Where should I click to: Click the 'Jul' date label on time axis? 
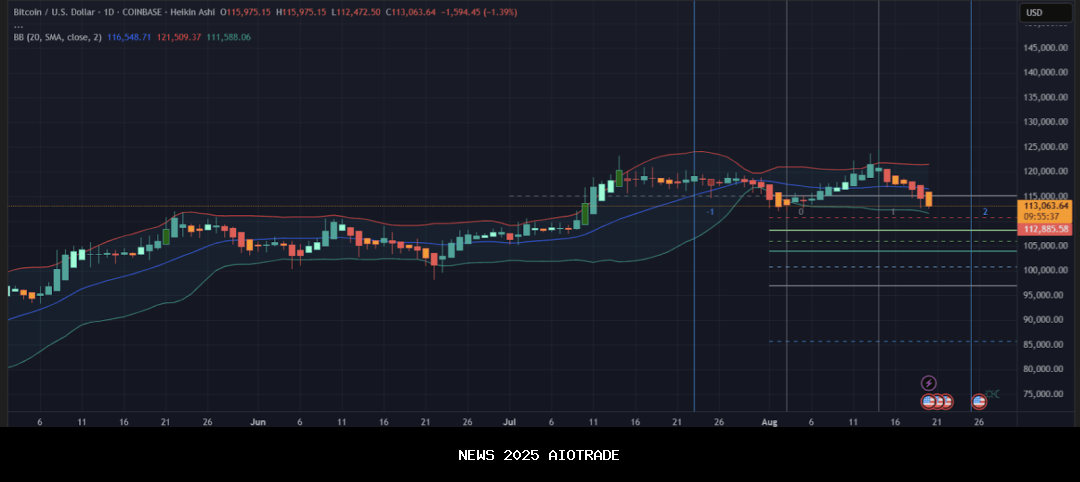tap(509, 422)
